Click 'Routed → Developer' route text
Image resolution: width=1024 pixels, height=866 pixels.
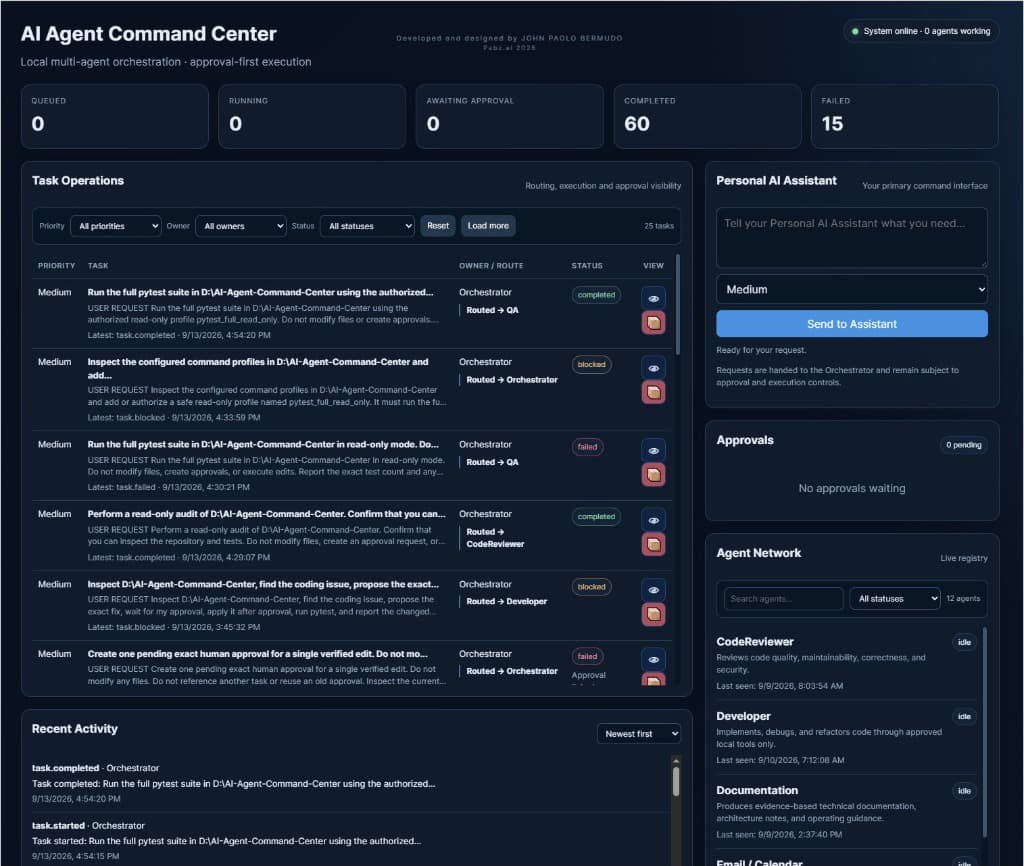507,601
